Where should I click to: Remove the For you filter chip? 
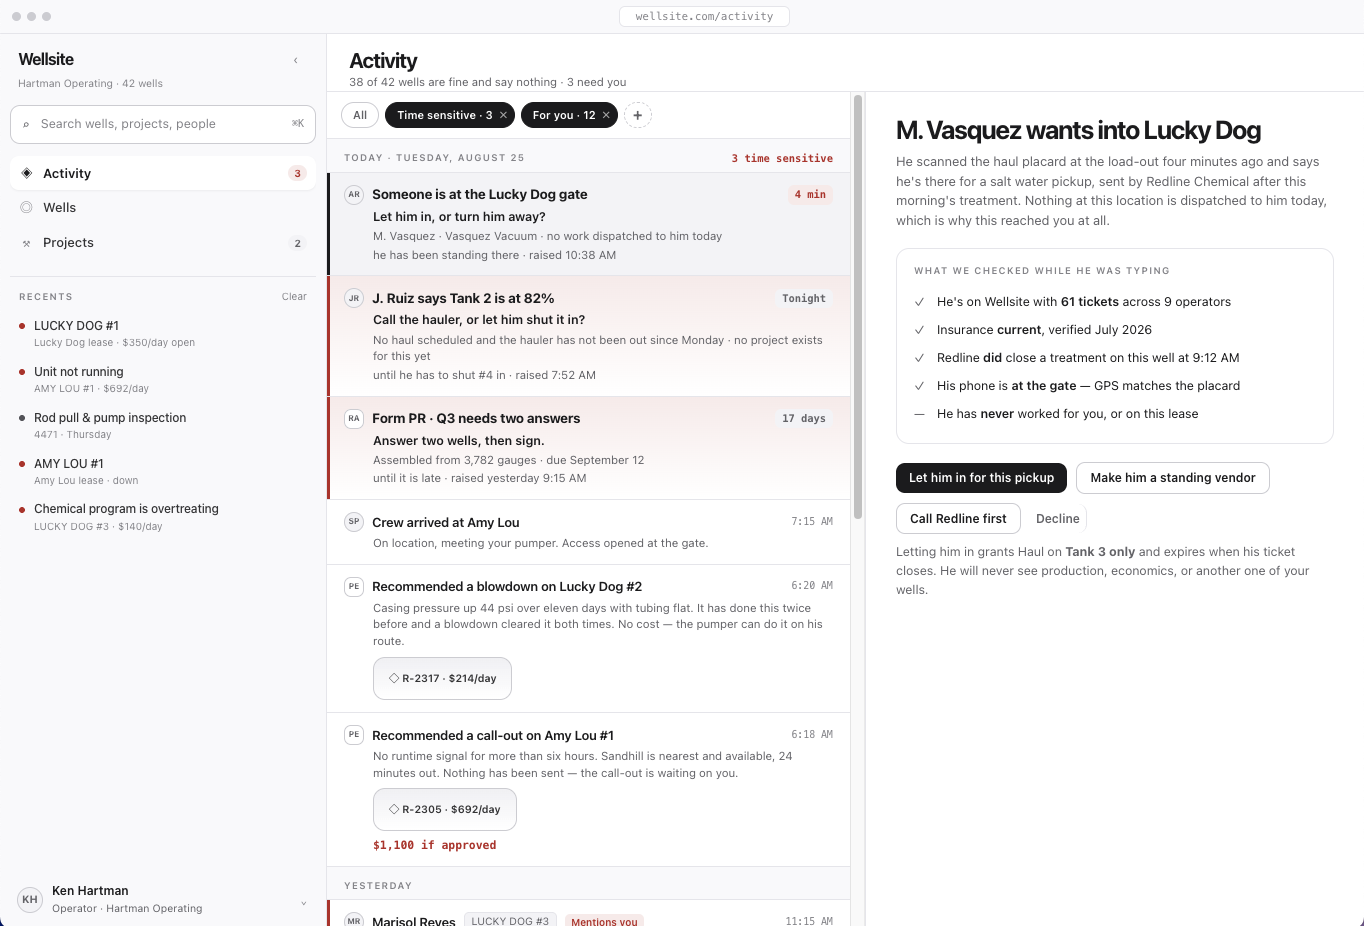[606, 115]
